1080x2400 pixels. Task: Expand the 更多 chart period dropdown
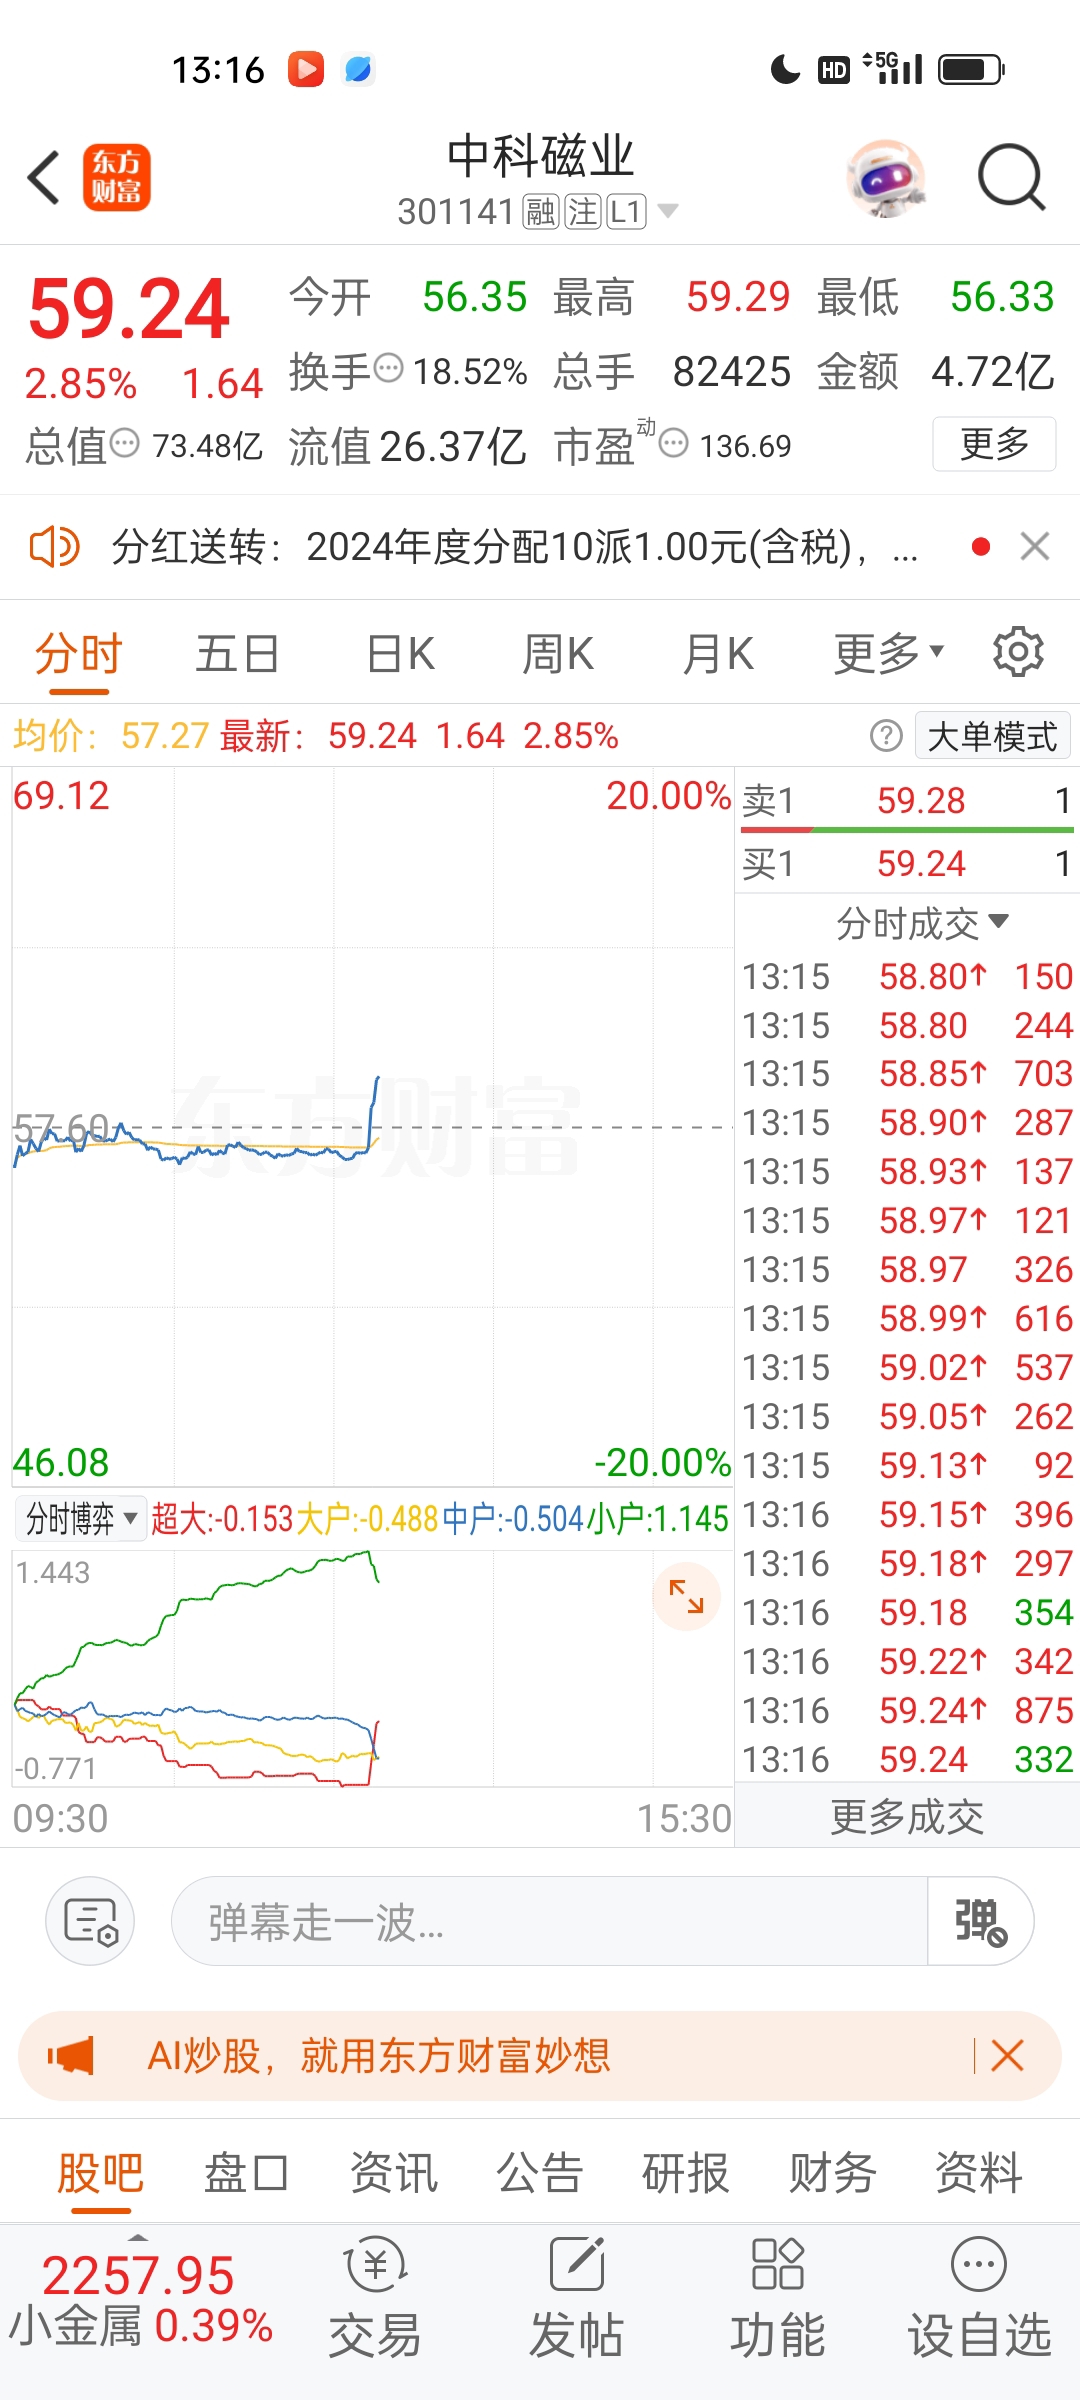click(x=889, y=654)
